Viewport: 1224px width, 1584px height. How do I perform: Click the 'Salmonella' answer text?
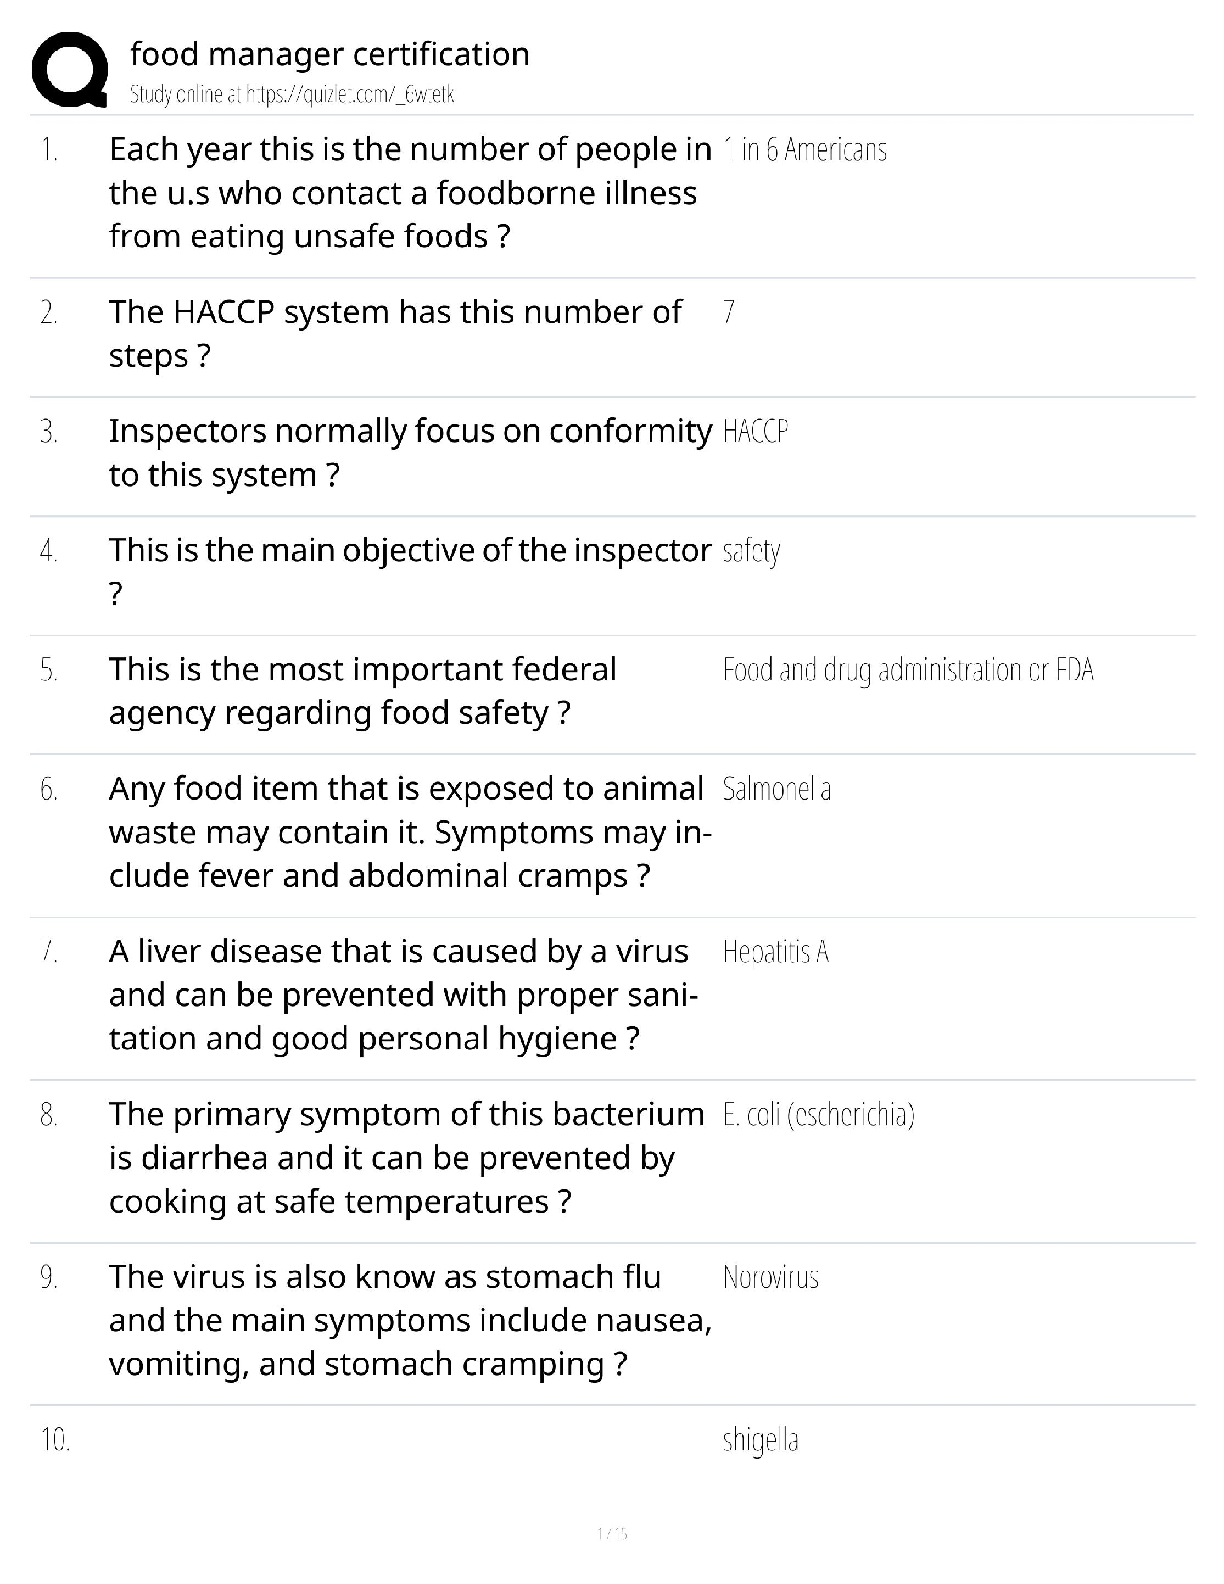[x=776, y=790]
